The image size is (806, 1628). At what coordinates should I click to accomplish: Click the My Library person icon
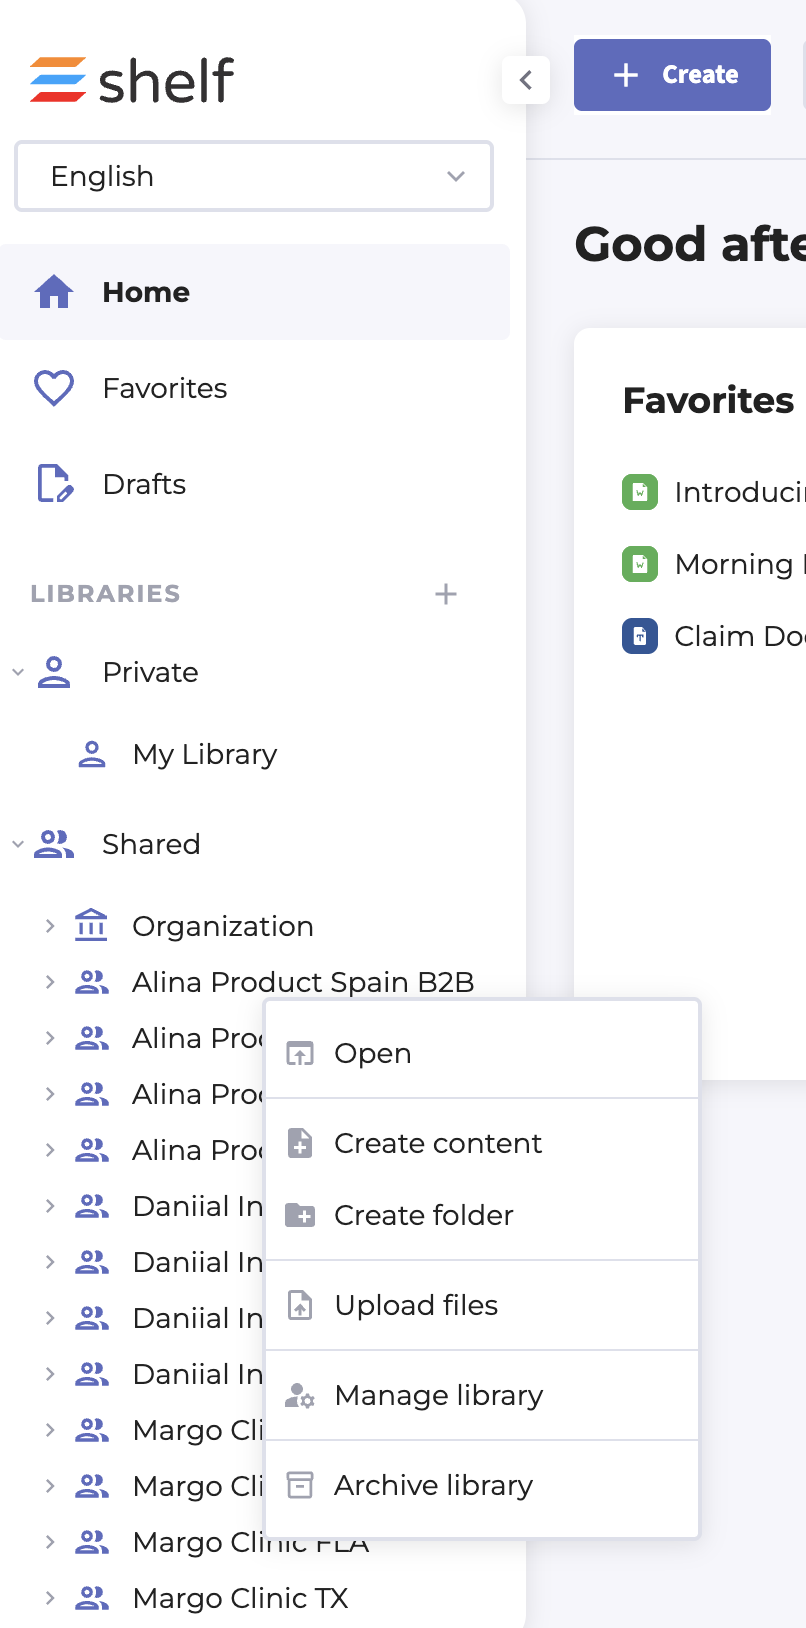point(92,754)
